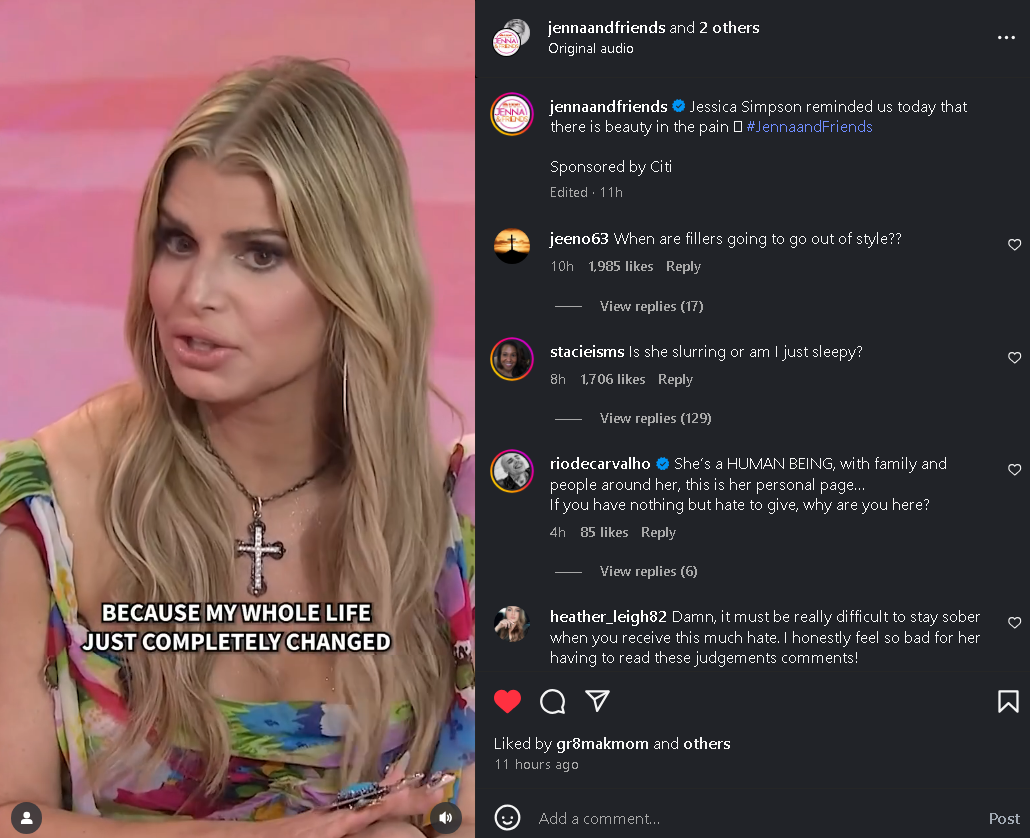
Task: Expand View replies (6)
Action: [648, 571]
